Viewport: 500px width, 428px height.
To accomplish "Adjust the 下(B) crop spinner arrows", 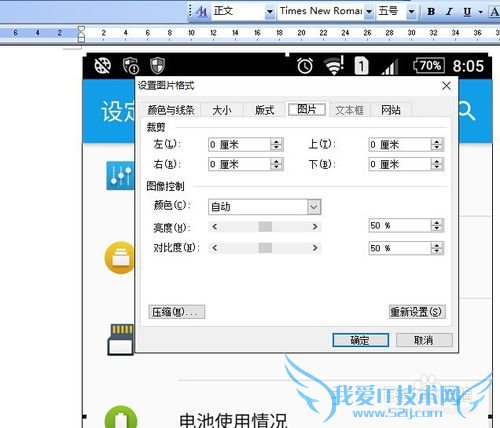I will click(x=437, y=164).
